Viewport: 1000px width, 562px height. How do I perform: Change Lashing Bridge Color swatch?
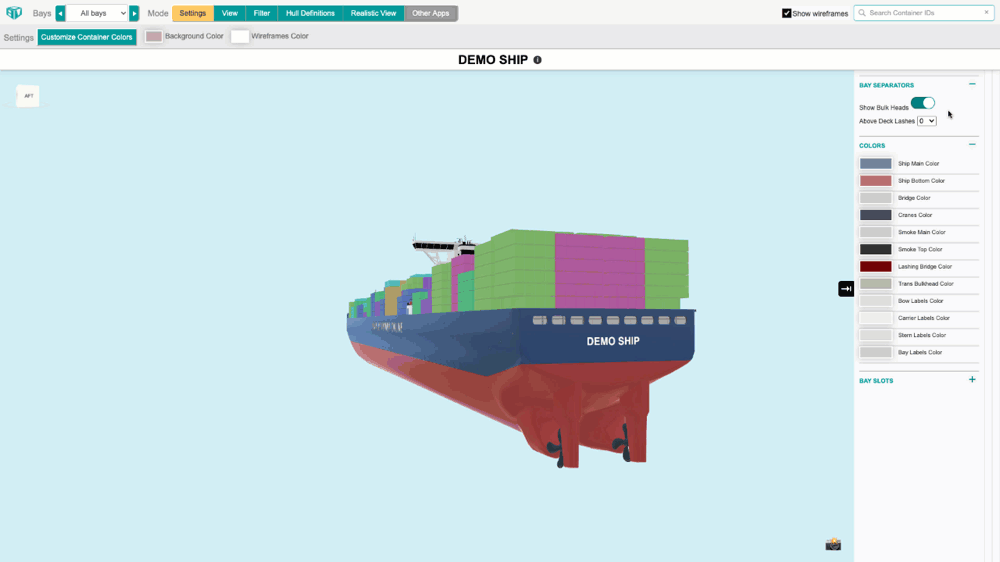tap(876, 267)
